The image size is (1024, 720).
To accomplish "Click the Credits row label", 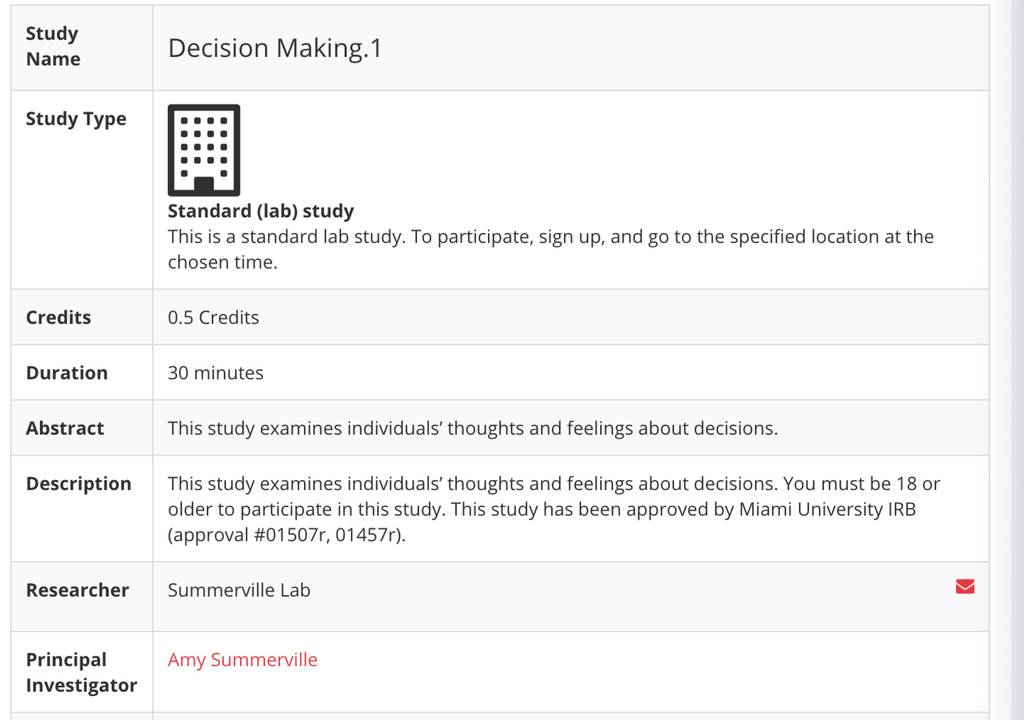I will point(58,318).
